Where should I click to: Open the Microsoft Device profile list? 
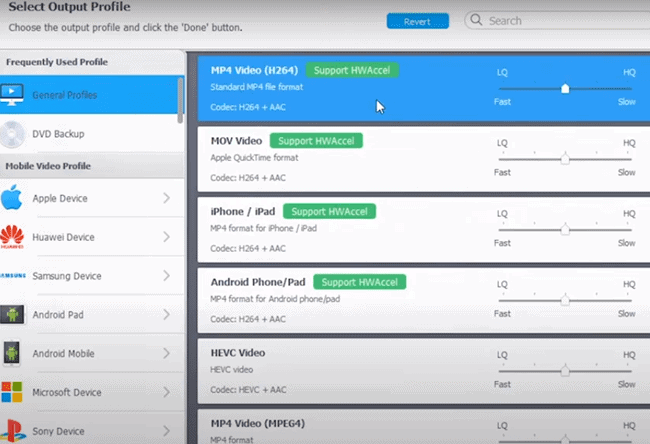[x=92, y=392]
